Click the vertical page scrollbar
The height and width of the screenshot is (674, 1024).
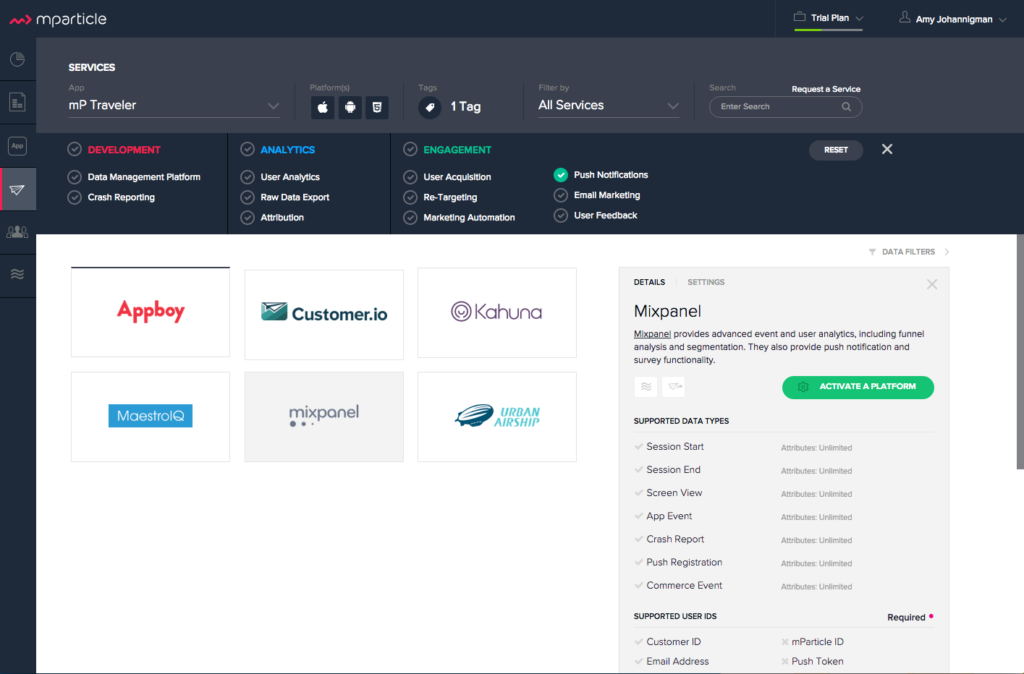click(1020, 351)
